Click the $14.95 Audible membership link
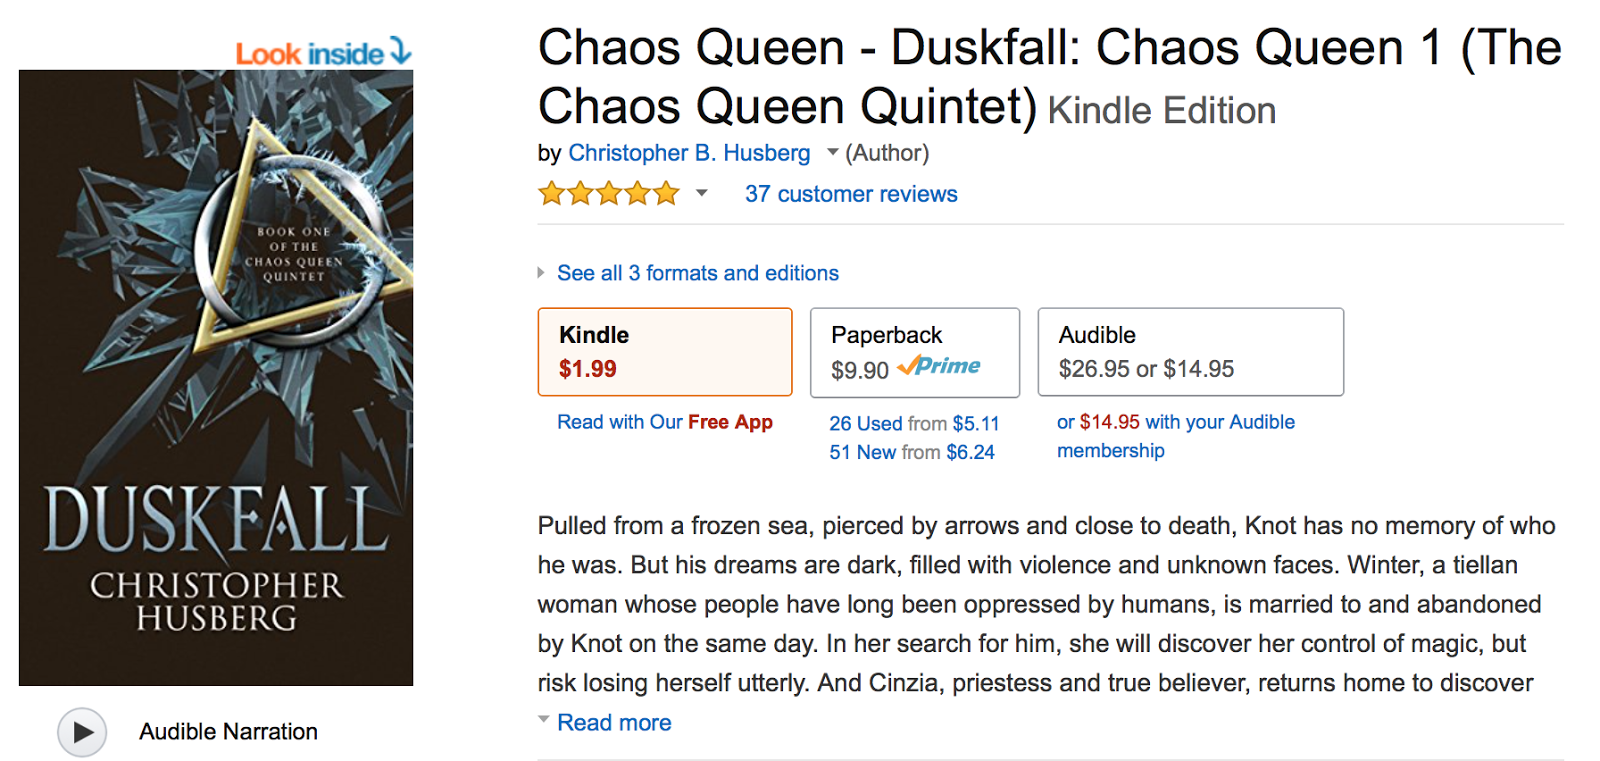 click(1175, 436)
